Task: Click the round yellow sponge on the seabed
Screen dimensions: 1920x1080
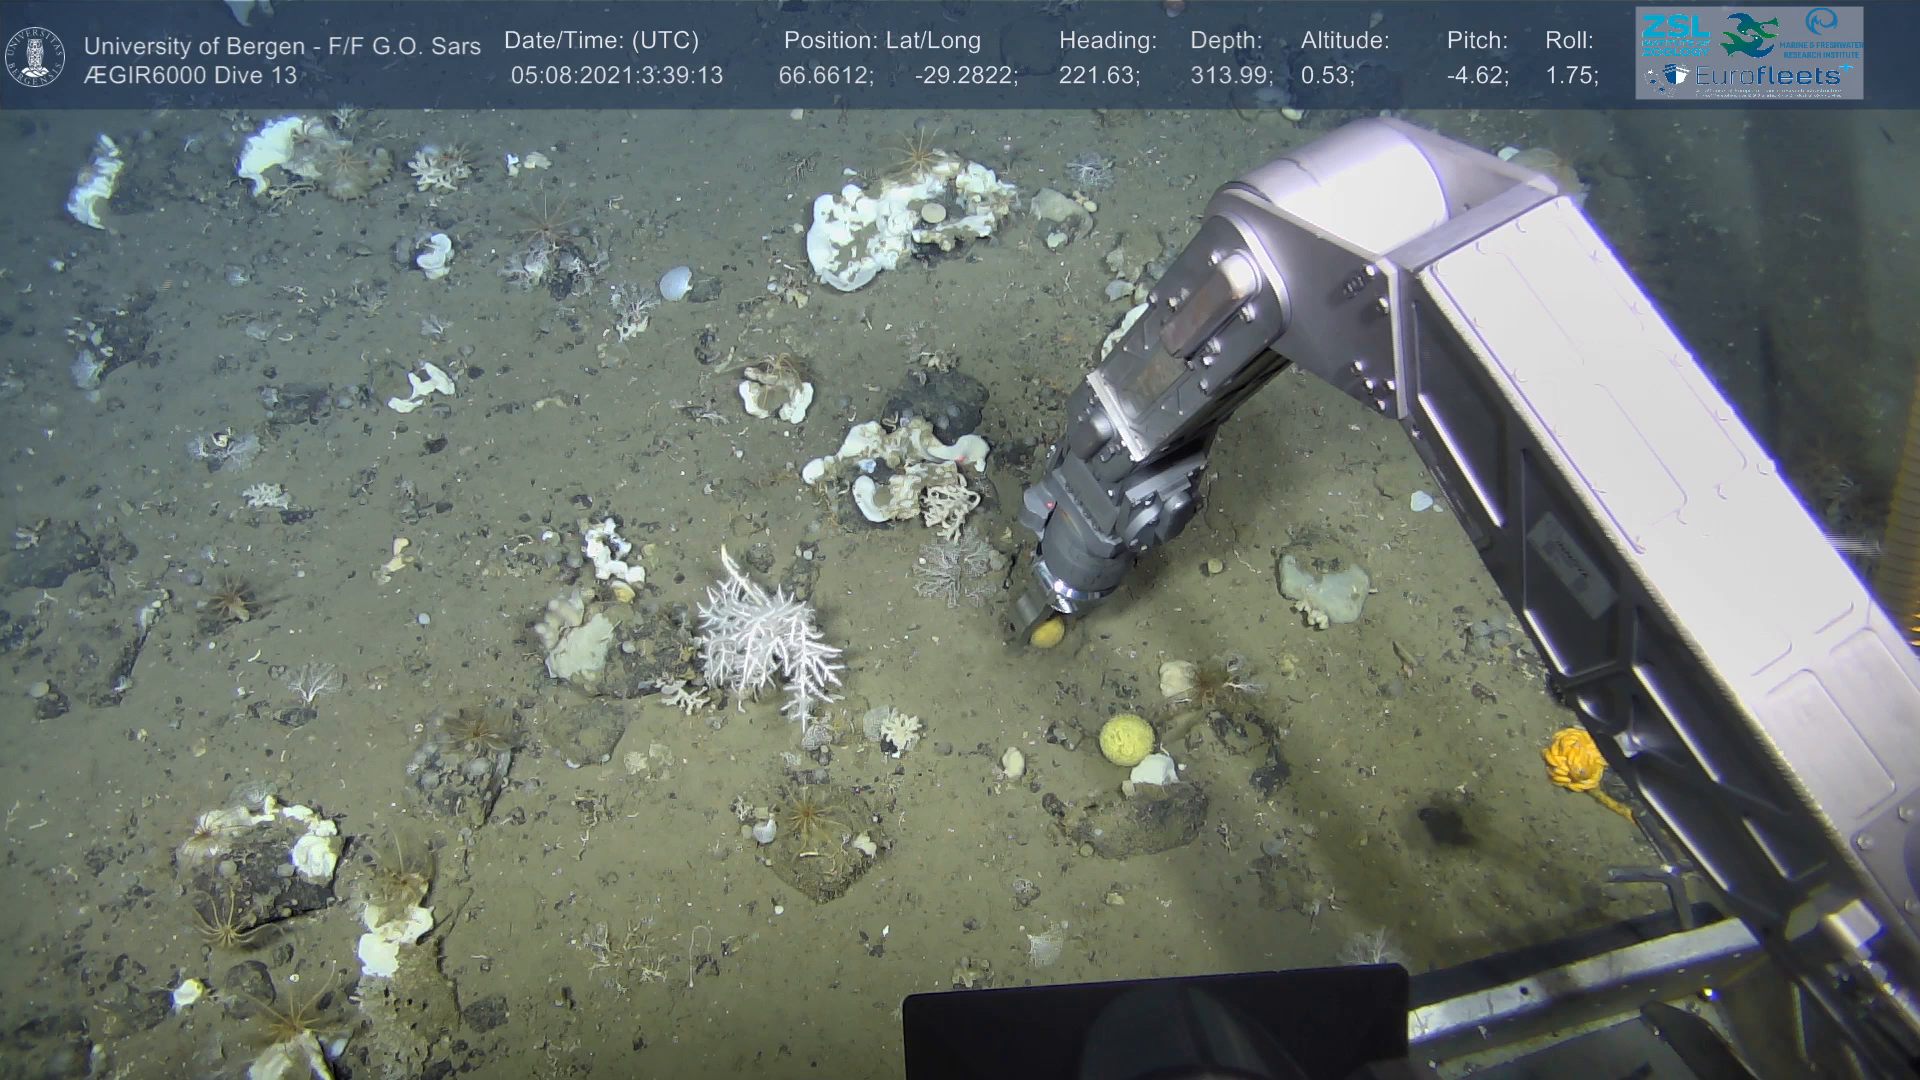Action: (x=1126, y=740)
